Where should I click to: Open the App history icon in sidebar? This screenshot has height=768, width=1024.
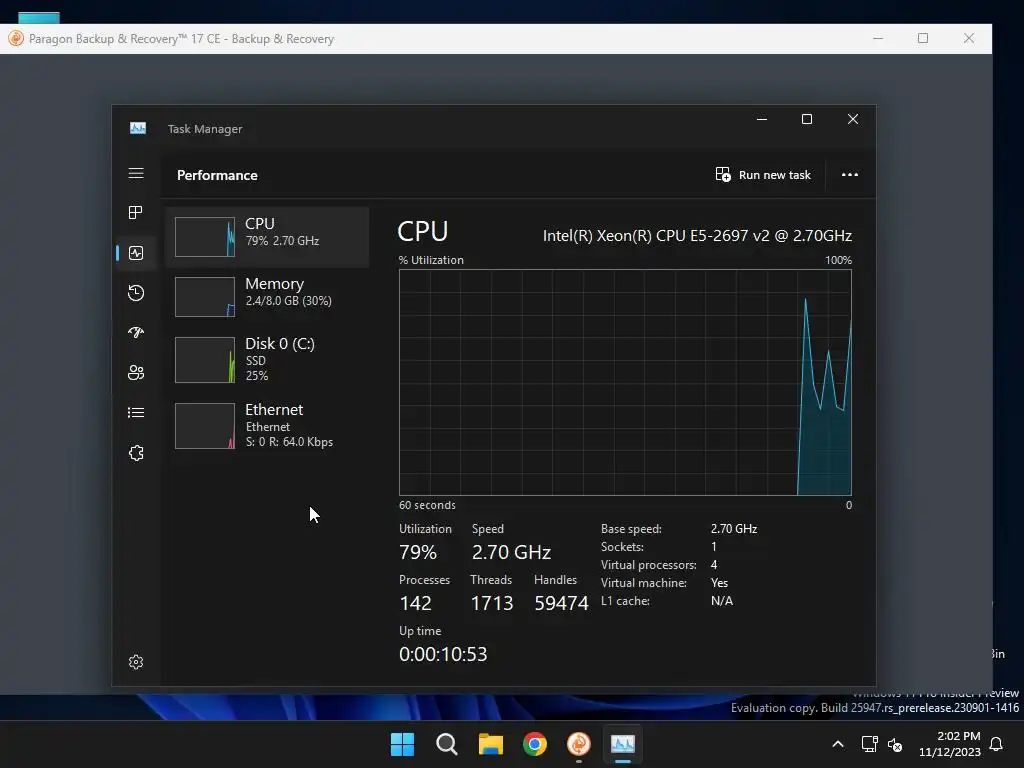tap(136, 293)
